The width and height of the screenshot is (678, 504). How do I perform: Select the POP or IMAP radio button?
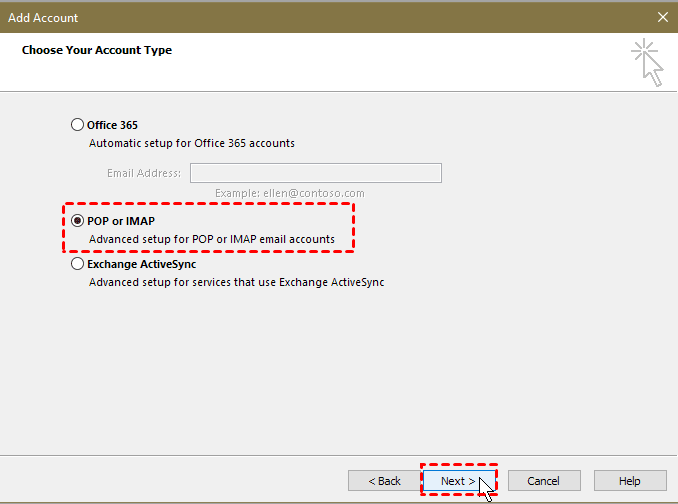78,221
